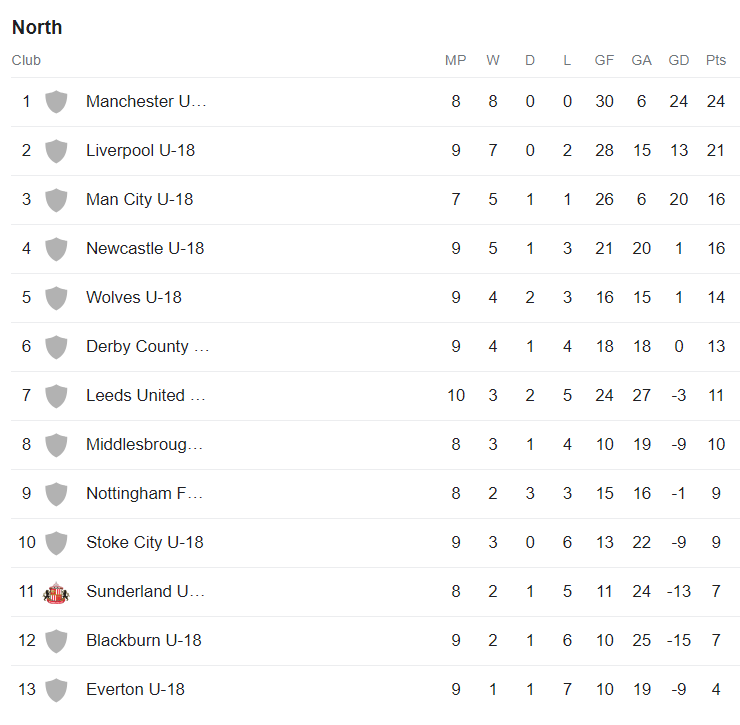Click the Stoke City U-18 shield icon

tap(56, 543)
